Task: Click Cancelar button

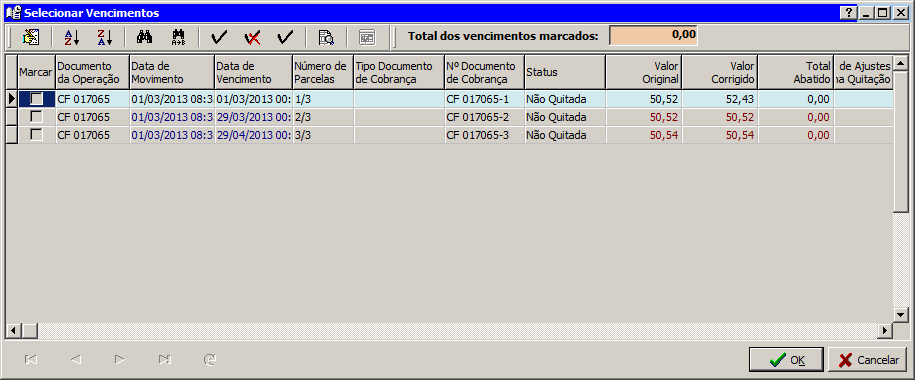Action: pyautogui.click(x=868, y=360)
